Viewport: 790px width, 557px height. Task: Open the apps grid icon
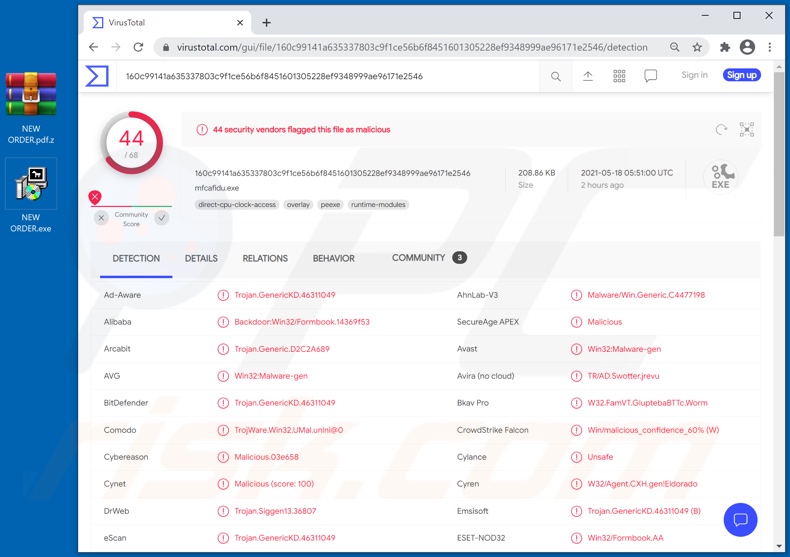(619, 76)
